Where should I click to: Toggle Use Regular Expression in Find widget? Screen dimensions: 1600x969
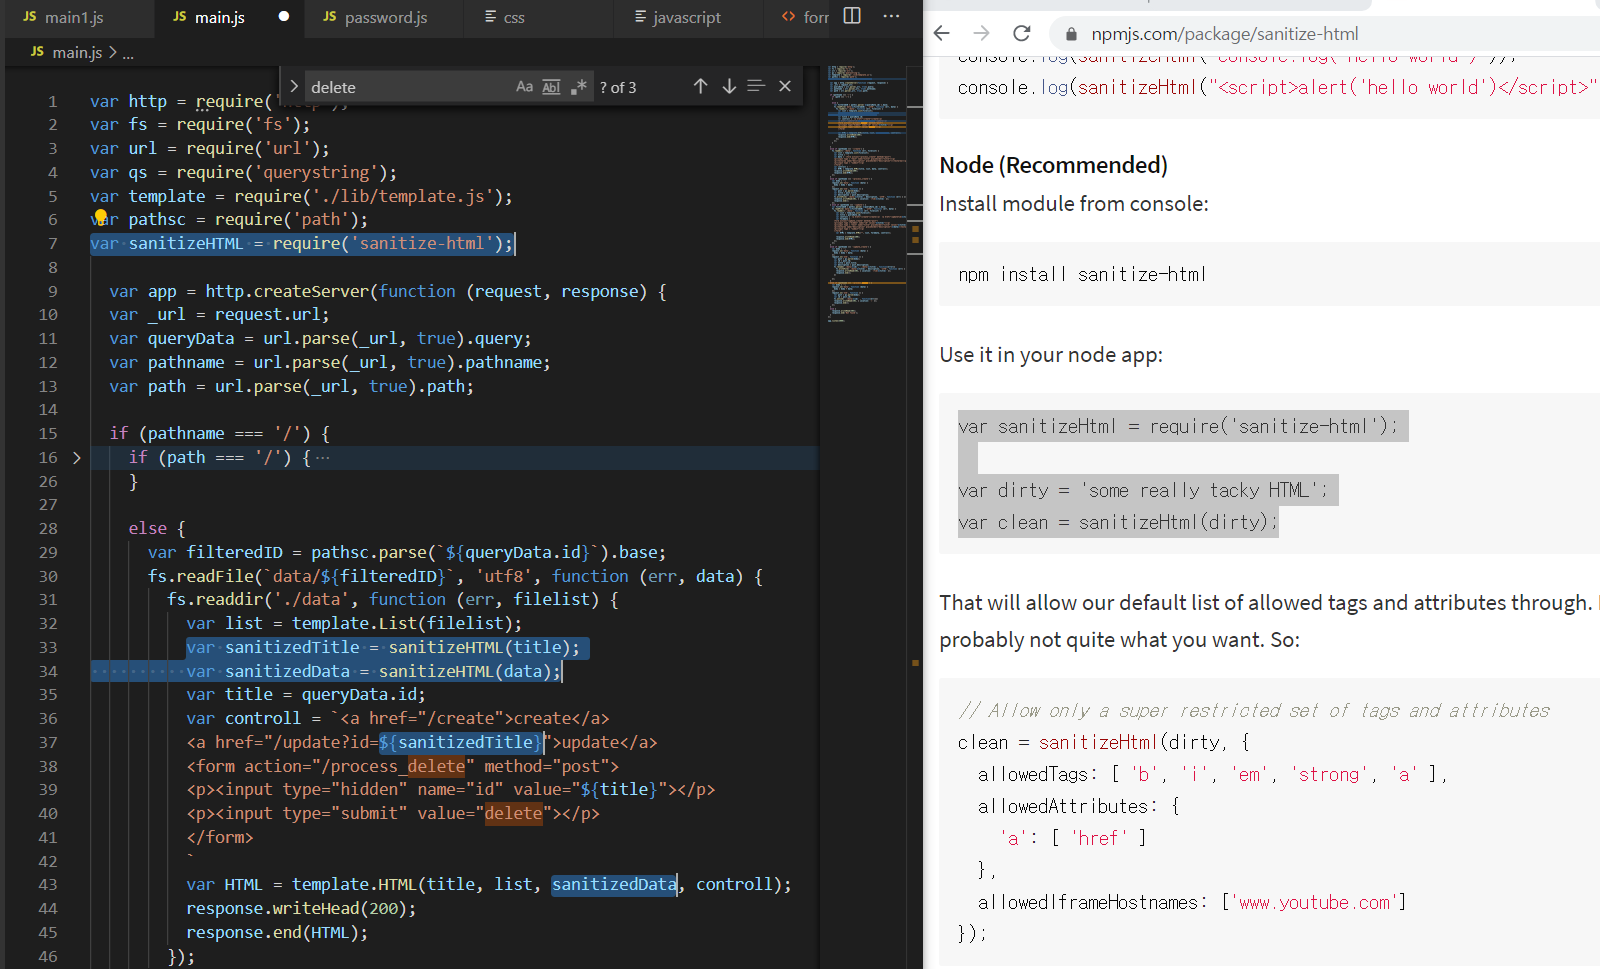(x=578, y=87)
